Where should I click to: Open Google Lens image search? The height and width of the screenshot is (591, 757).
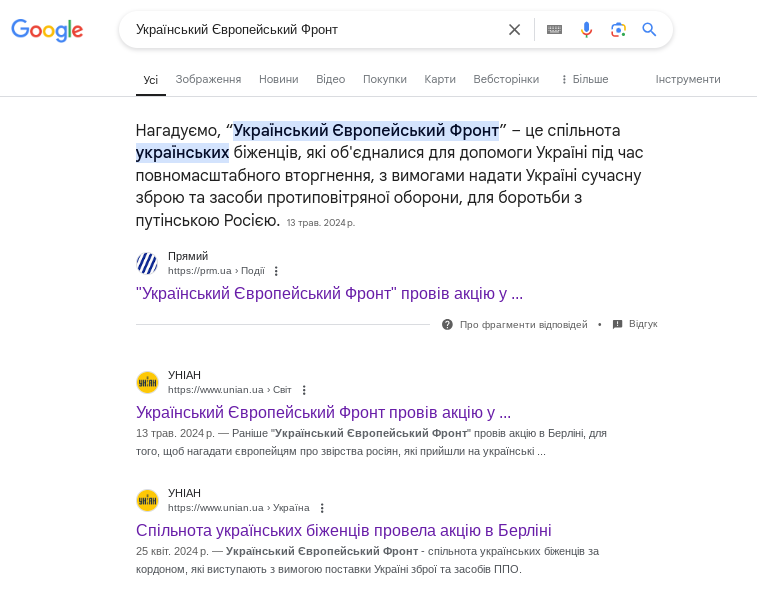618,30
